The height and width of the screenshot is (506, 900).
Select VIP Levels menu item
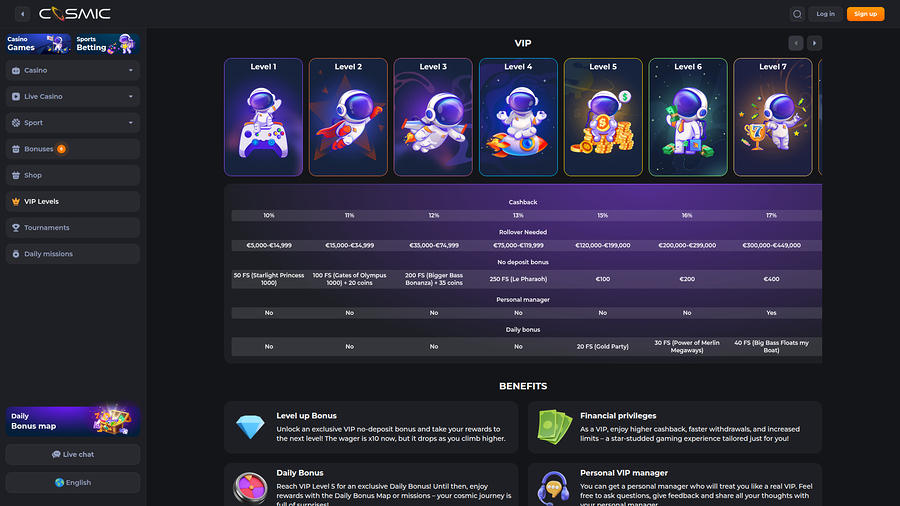tap(73, 201)
